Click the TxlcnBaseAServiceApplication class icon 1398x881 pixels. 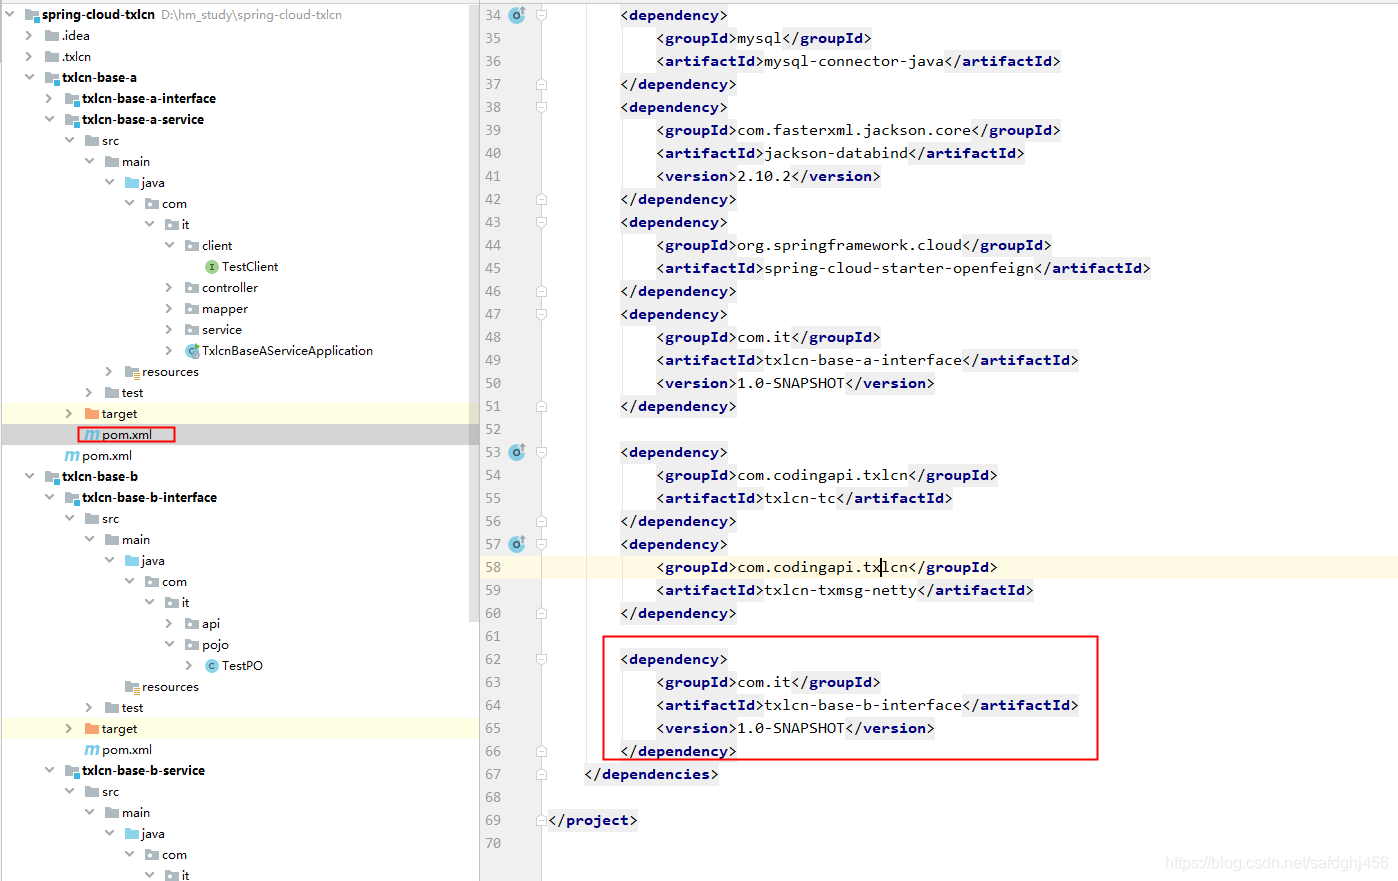point(192,351)
